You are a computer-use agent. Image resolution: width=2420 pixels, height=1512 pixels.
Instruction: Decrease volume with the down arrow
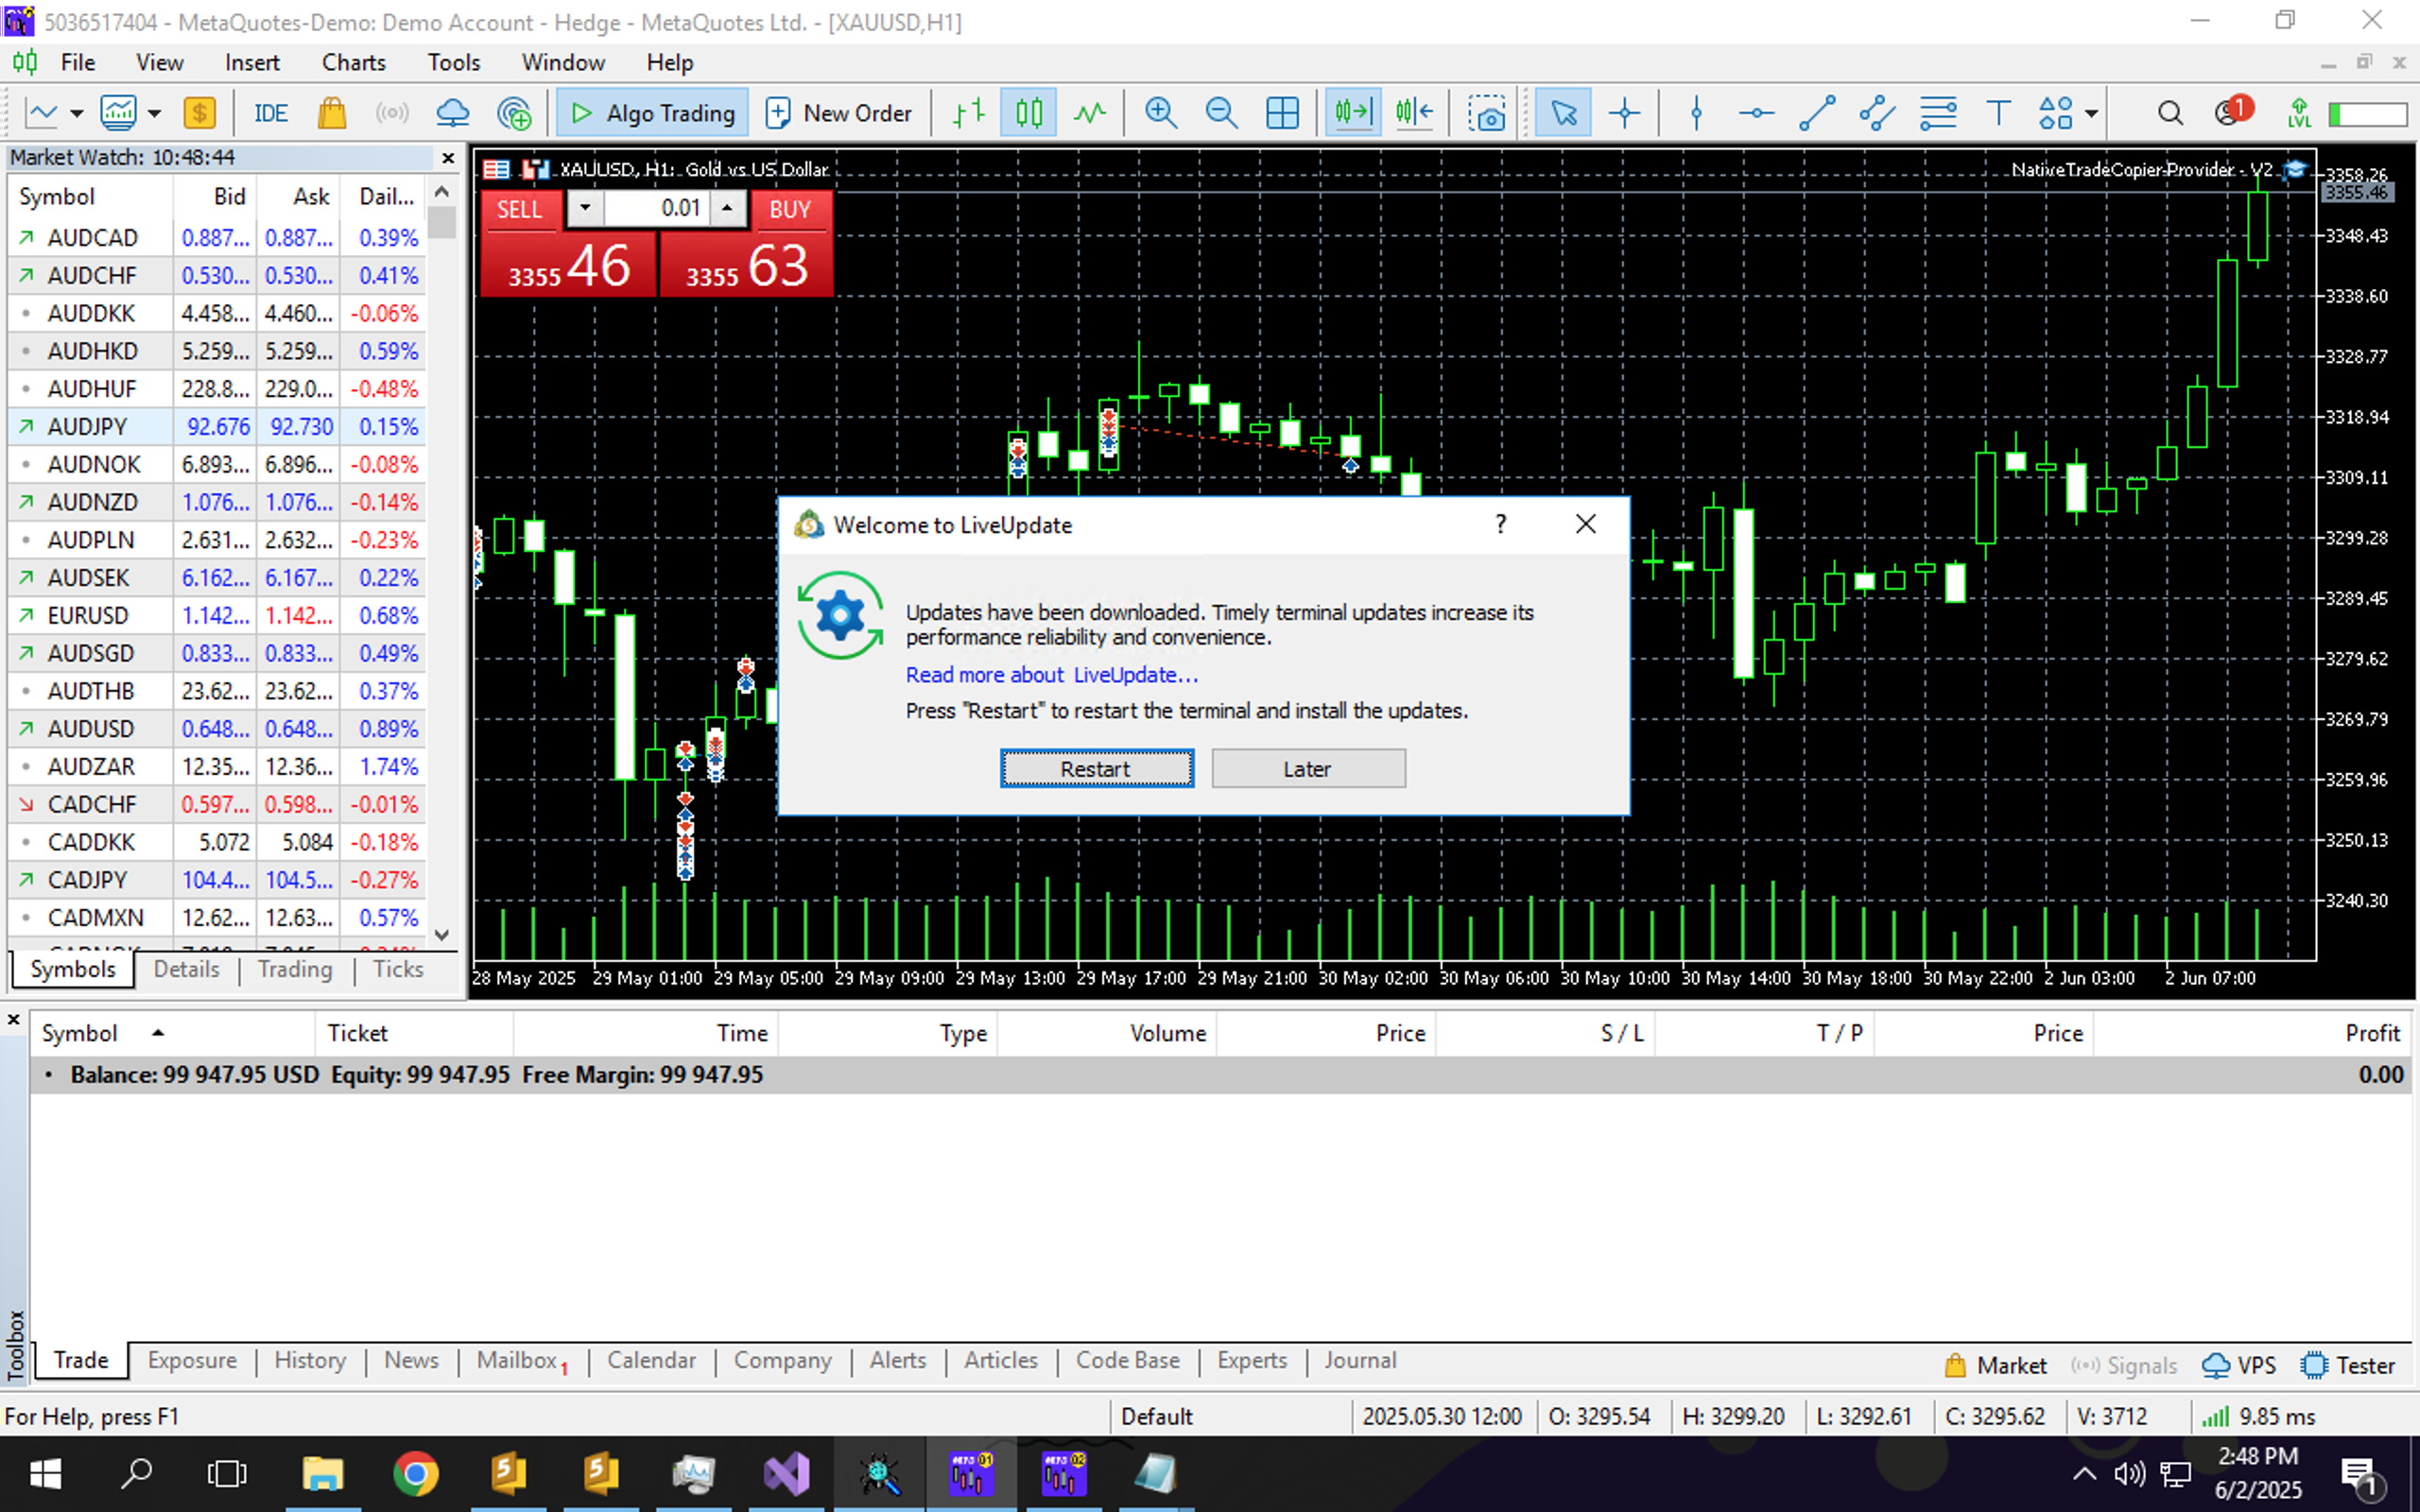(585, 208)
